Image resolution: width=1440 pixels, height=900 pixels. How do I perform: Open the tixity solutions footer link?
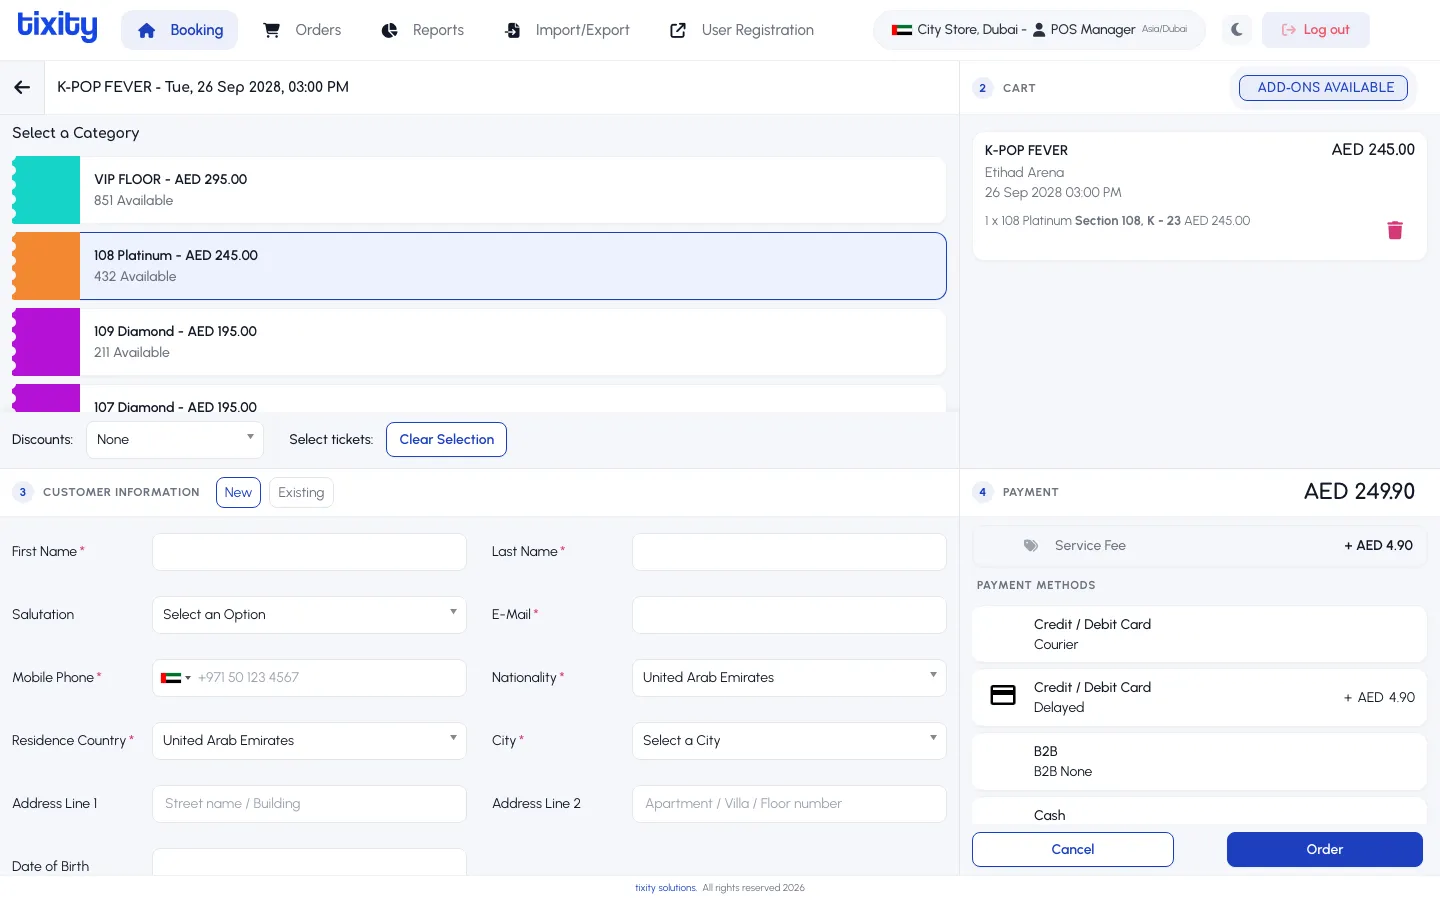click(665, 888)
